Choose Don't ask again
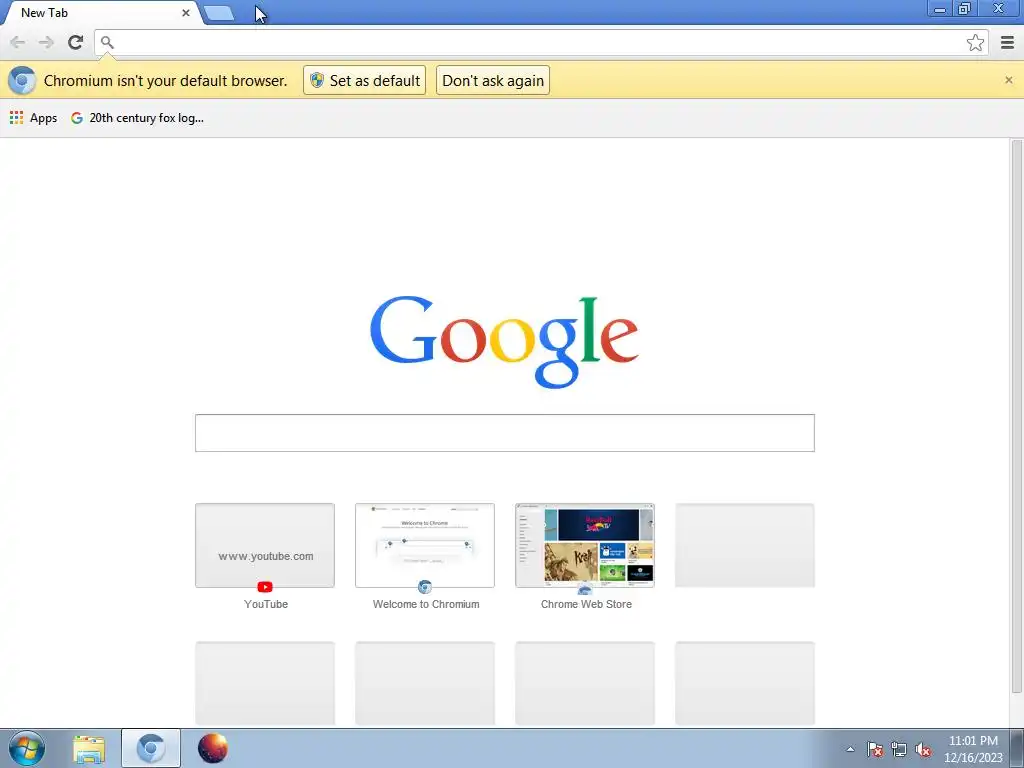This screenshot has width=1024, height=768. coord(493,80)
